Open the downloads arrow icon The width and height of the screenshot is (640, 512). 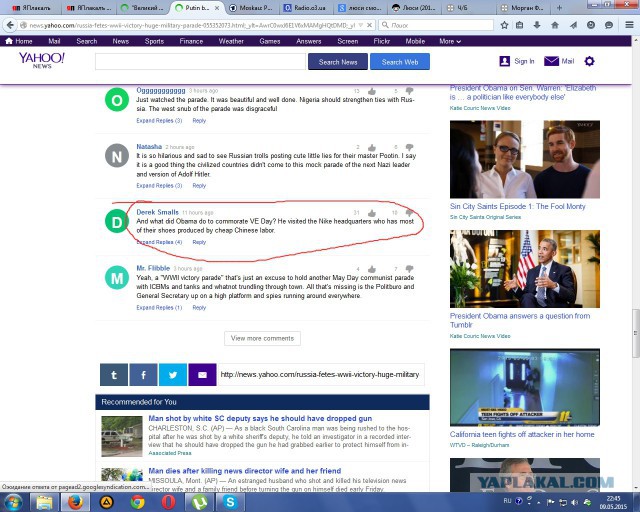pos(537,25)
